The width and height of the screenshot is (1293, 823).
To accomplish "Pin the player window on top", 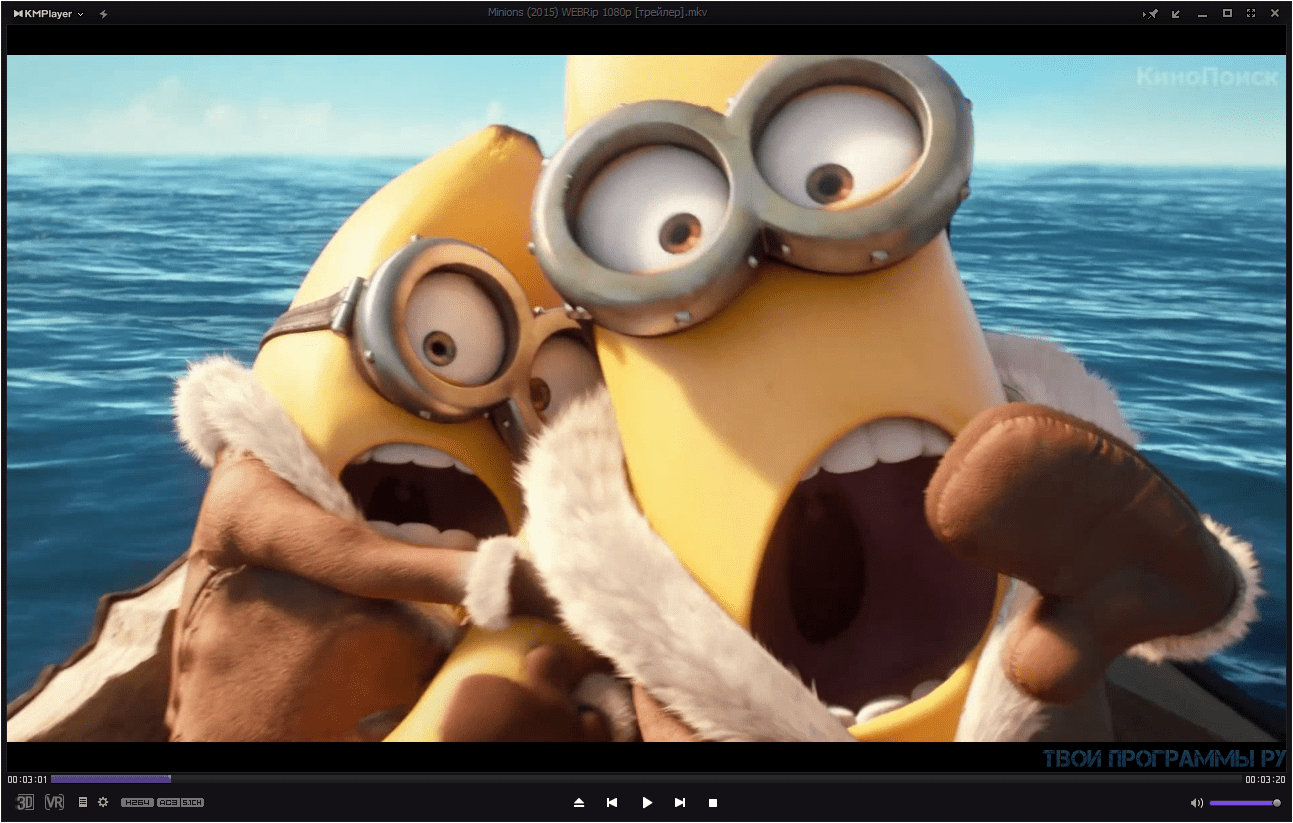I will pos(1150,14).
